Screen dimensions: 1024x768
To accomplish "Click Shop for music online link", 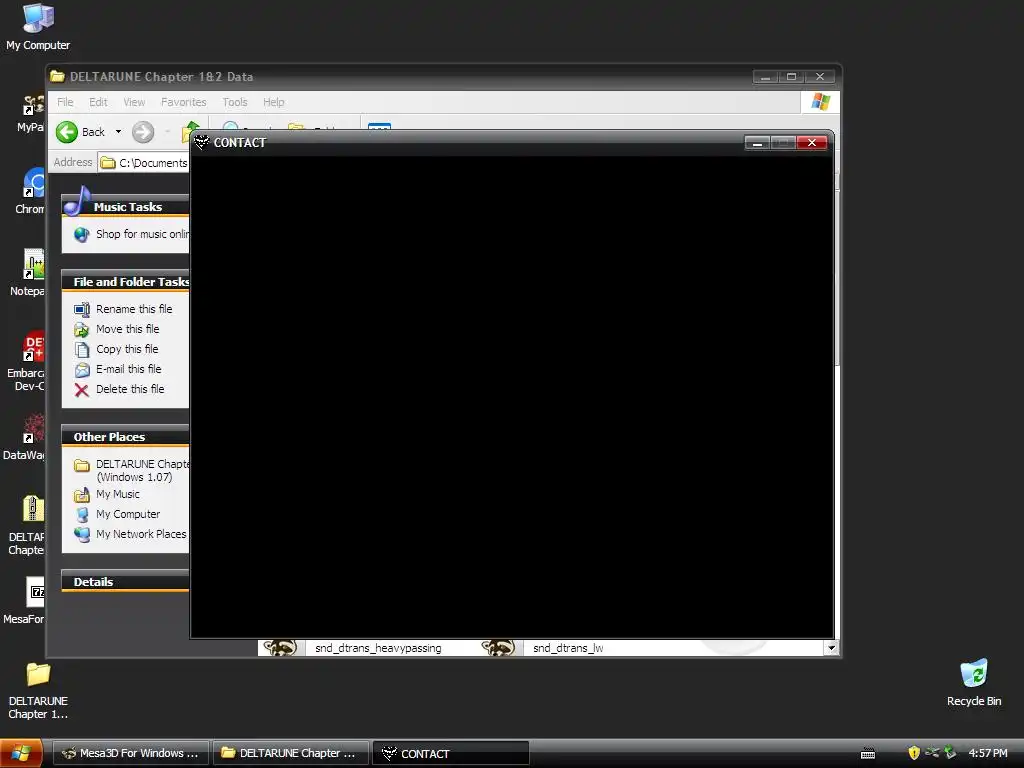I will [142, 234].
